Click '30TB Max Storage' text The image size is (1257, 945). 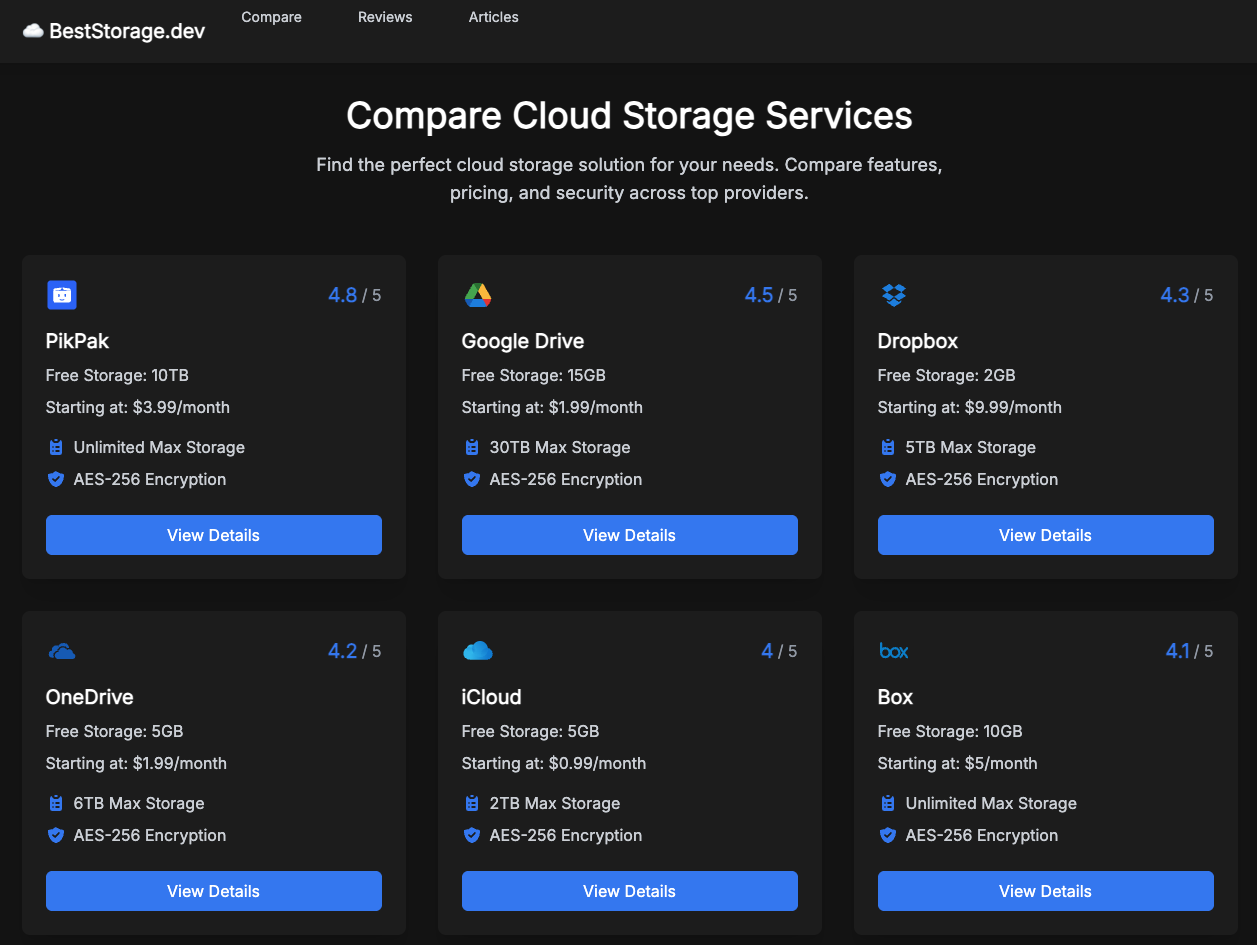[560, 447]
